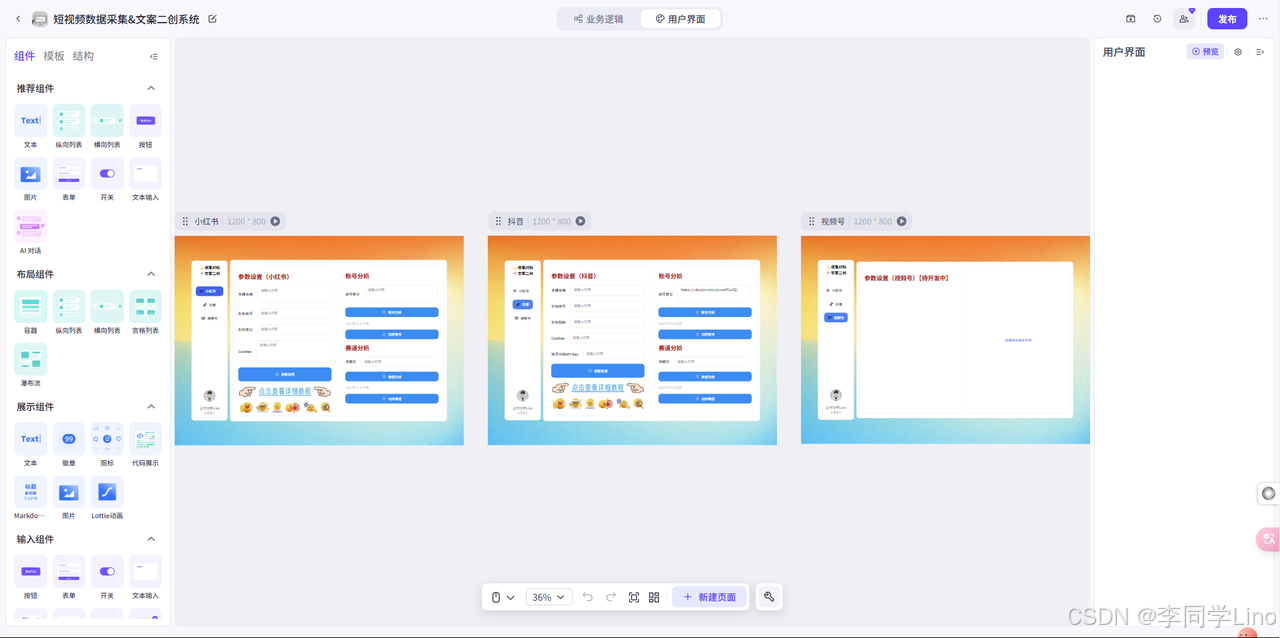This screenshot has width=1280, height=638.
Task: Grab the 小红书 page drag handle
Action: coord(185,221)
